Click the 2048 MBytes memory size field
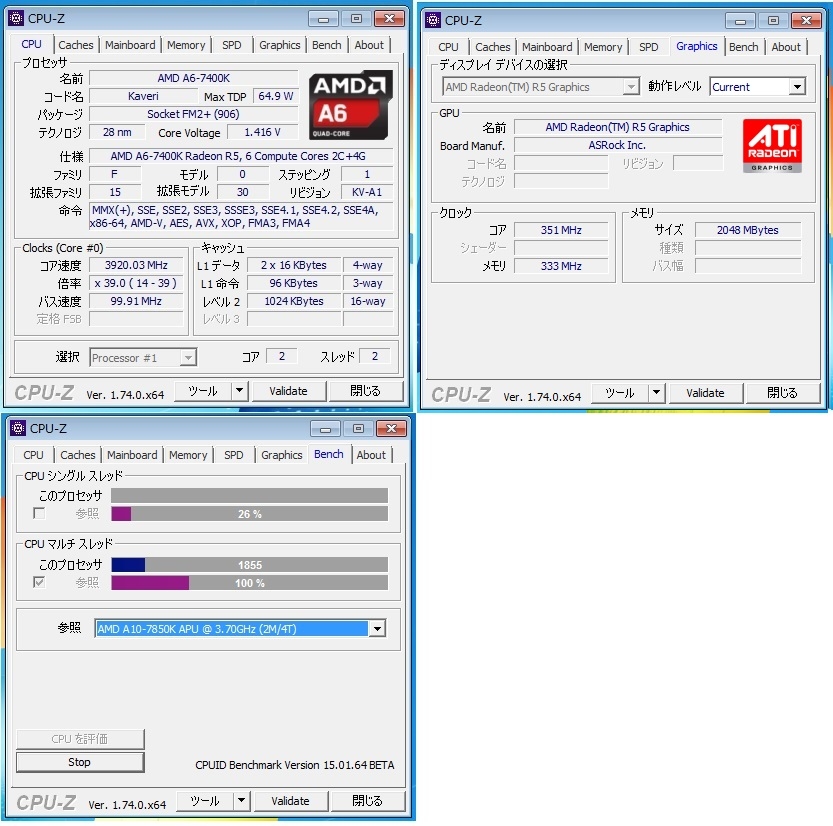This screenshot has height=826, width=833. pos(747,230)
